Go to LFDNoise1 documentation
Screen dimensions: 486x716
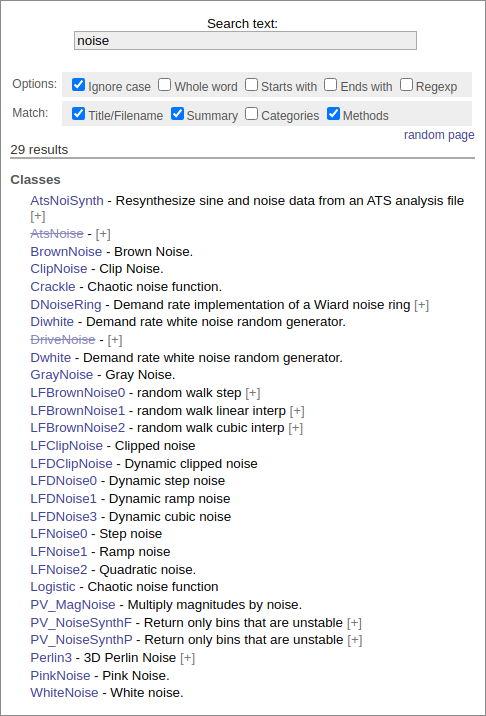(63, 499)
